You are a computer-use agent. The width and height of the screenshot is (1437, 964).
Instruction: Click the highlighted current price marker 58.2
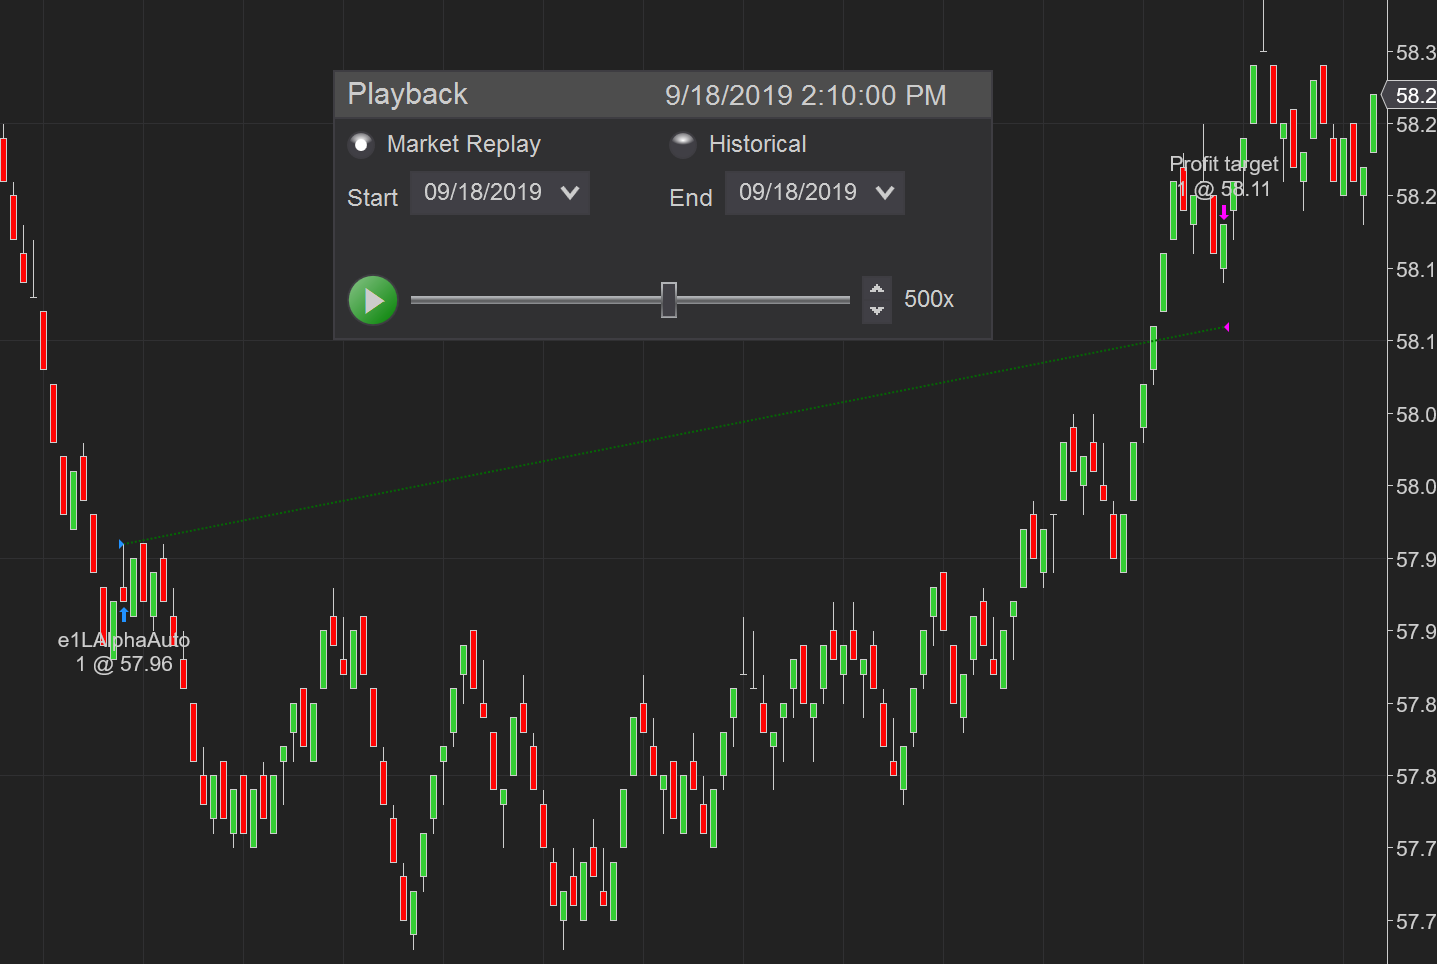click(x=1414, y=96)
